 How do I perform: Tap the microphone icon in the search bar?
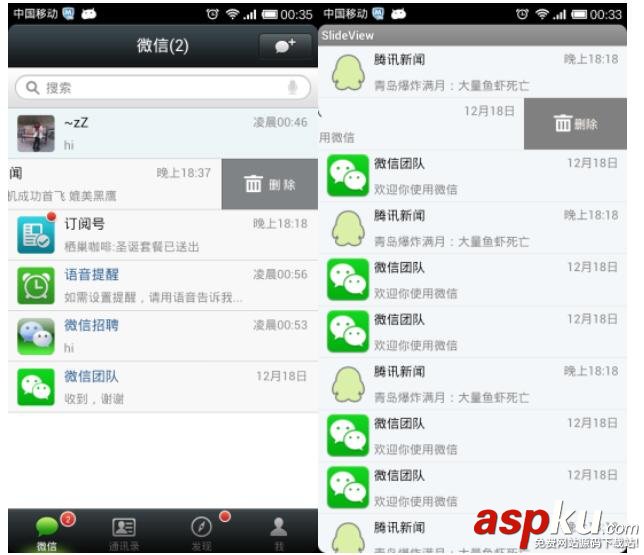[x=292, y=87]
